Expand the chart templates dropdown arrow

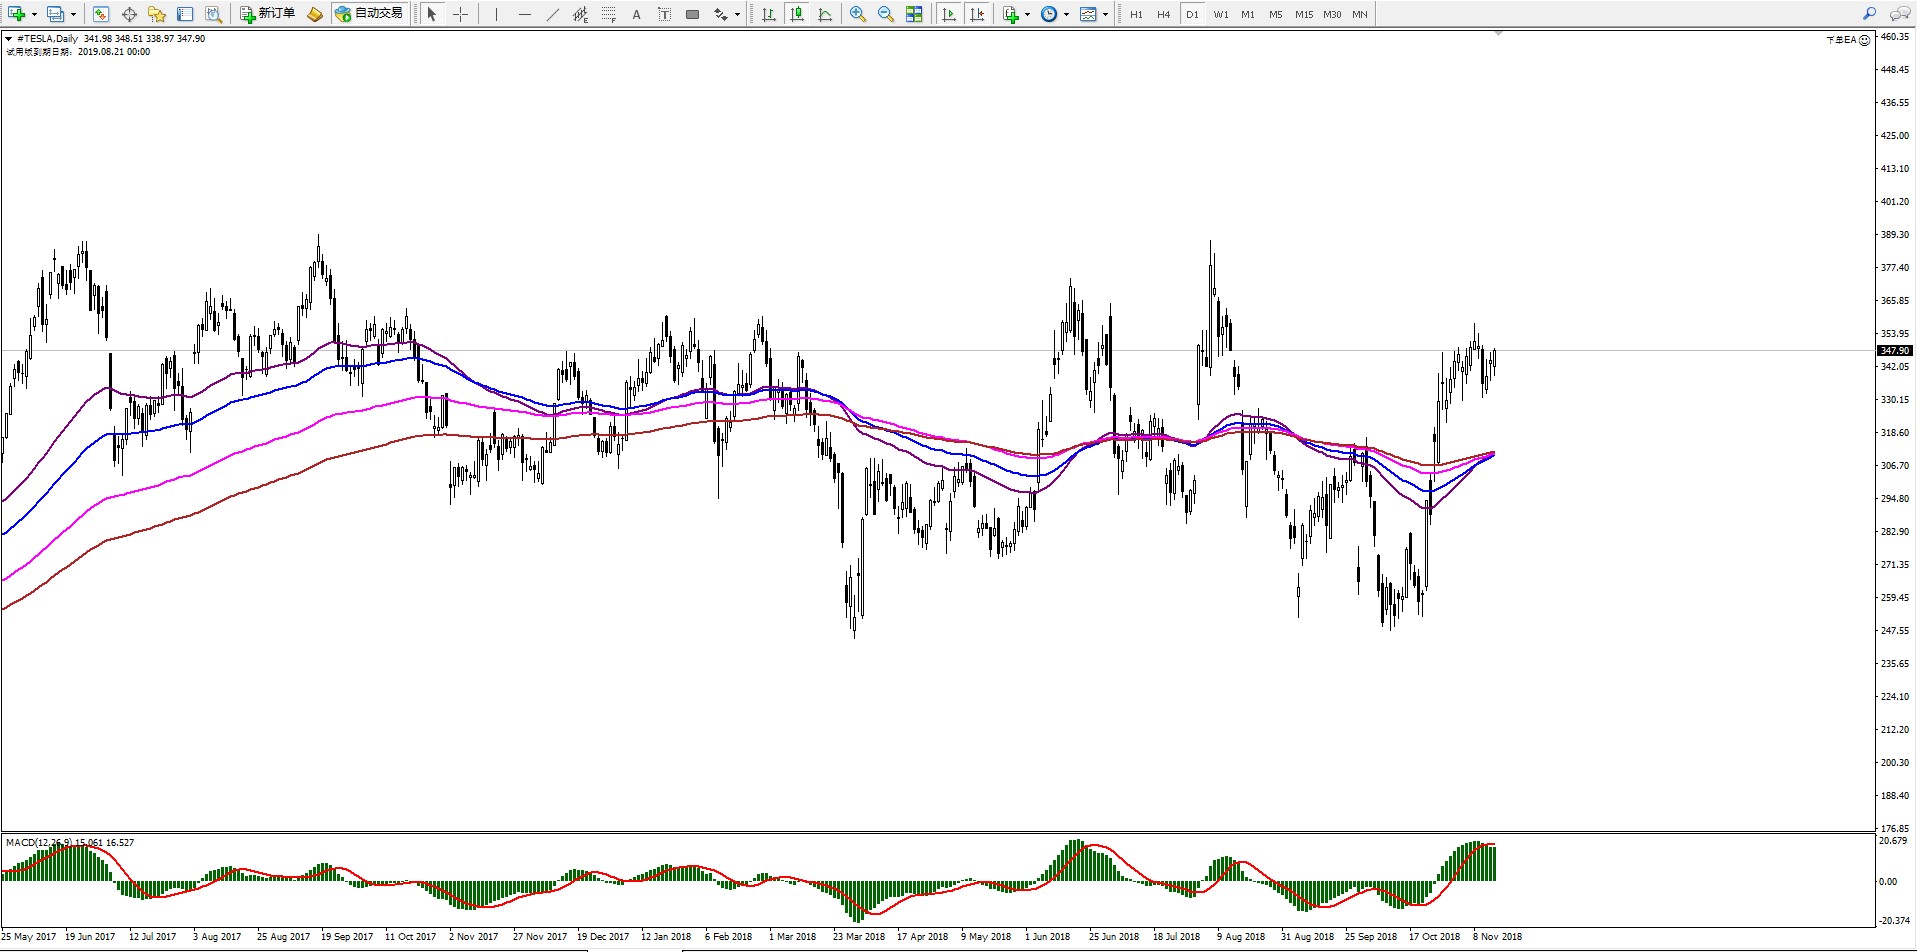tap(1105, 14)
